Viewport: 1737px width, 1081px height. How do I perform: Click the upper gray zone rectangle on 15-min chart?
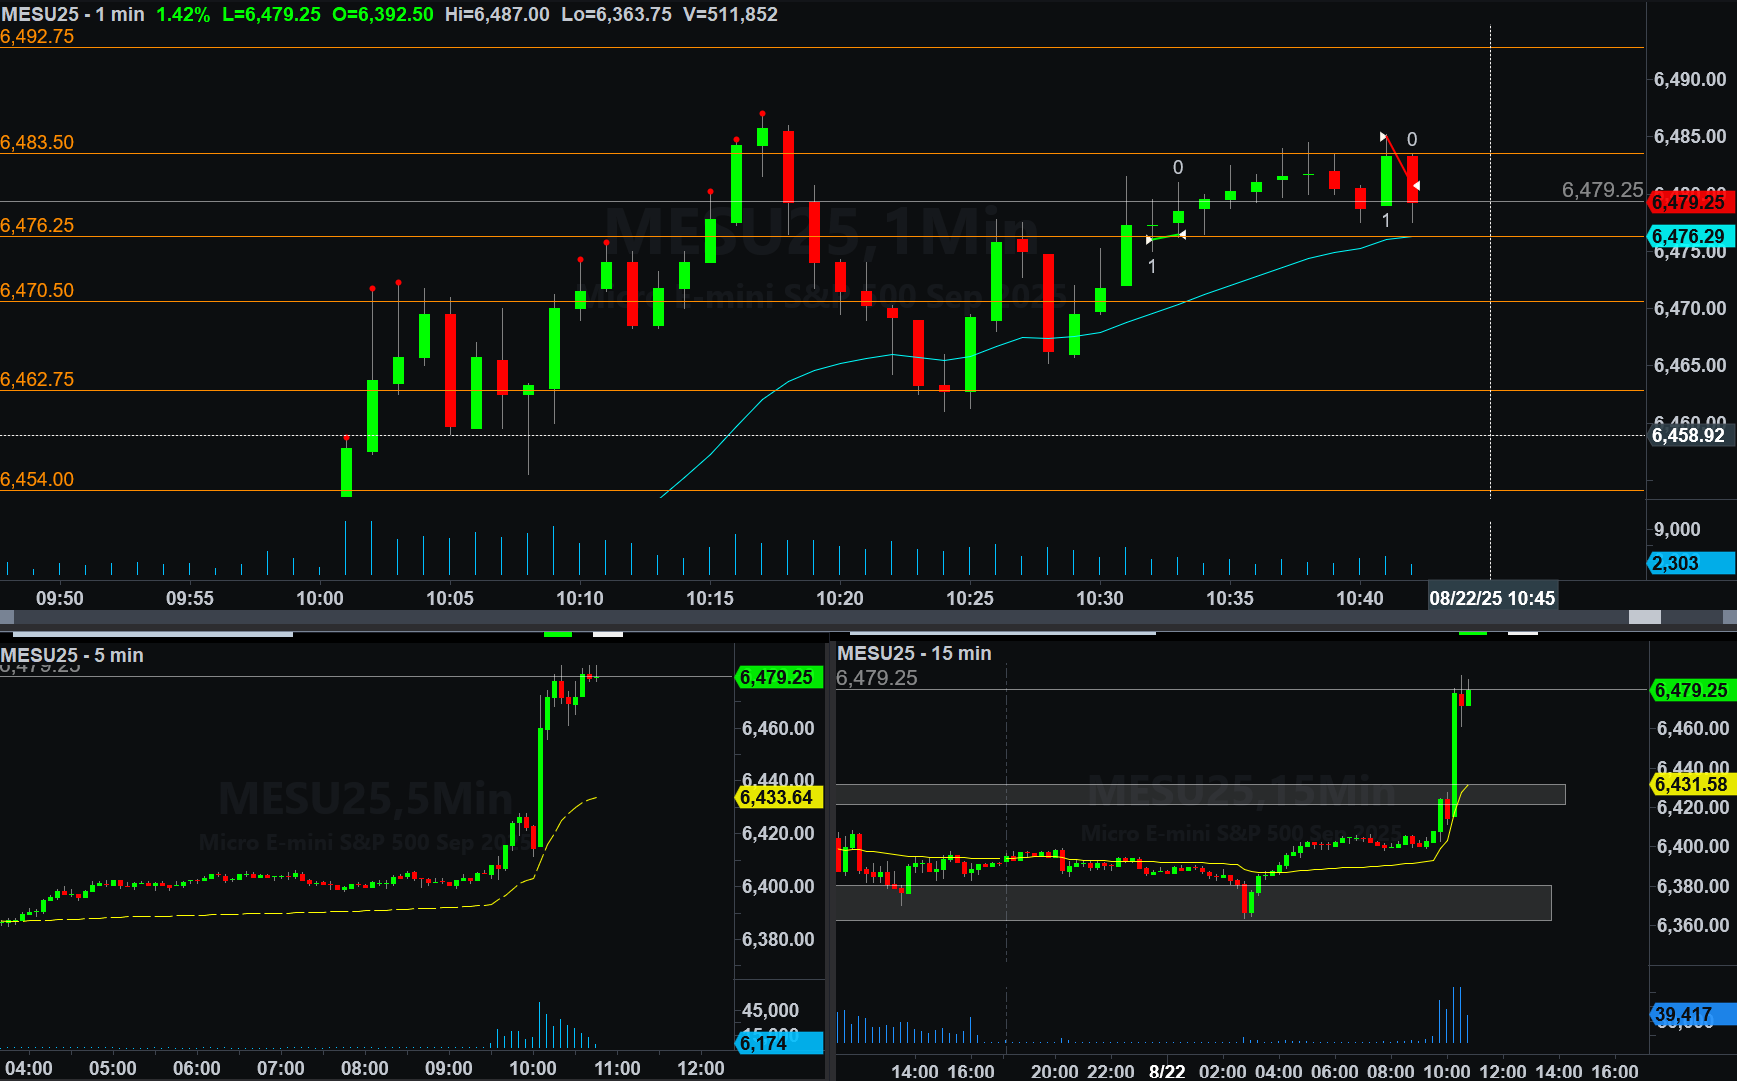pyautogui.click(x=1200, y=794)
